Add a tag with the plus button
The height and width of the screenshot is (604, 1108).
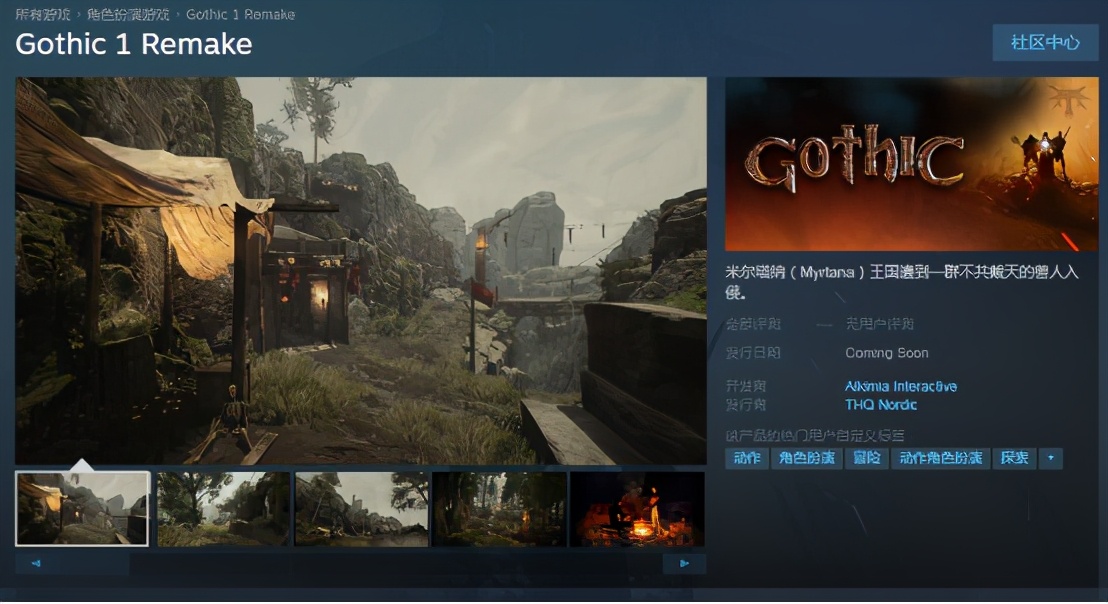1051,458
